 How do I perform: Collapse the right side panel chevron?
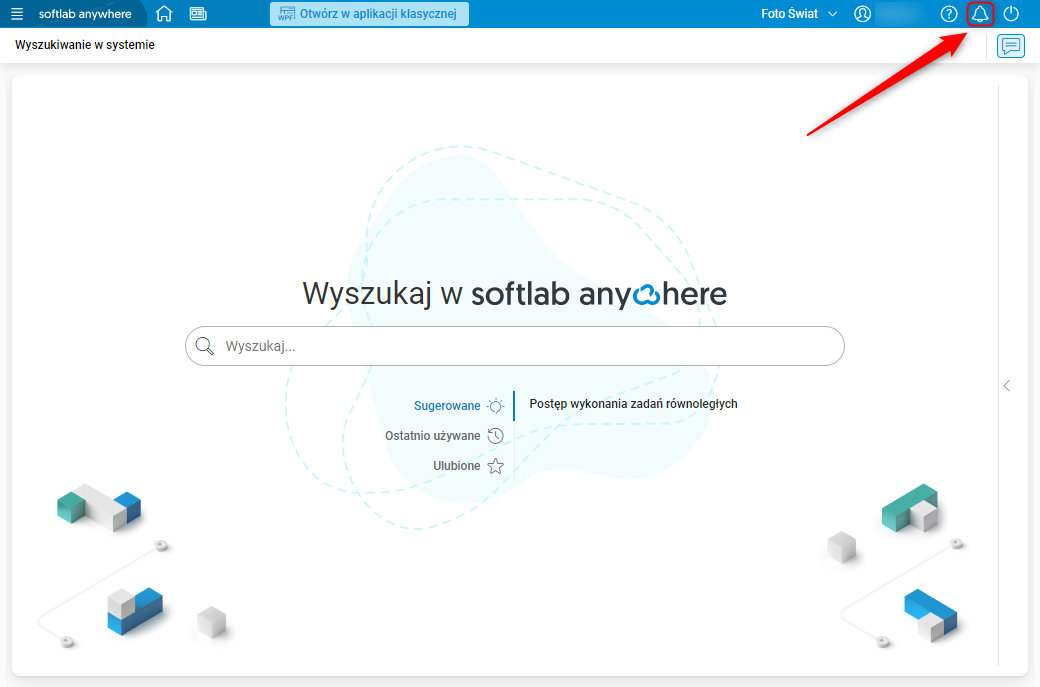click(1006, 385)
